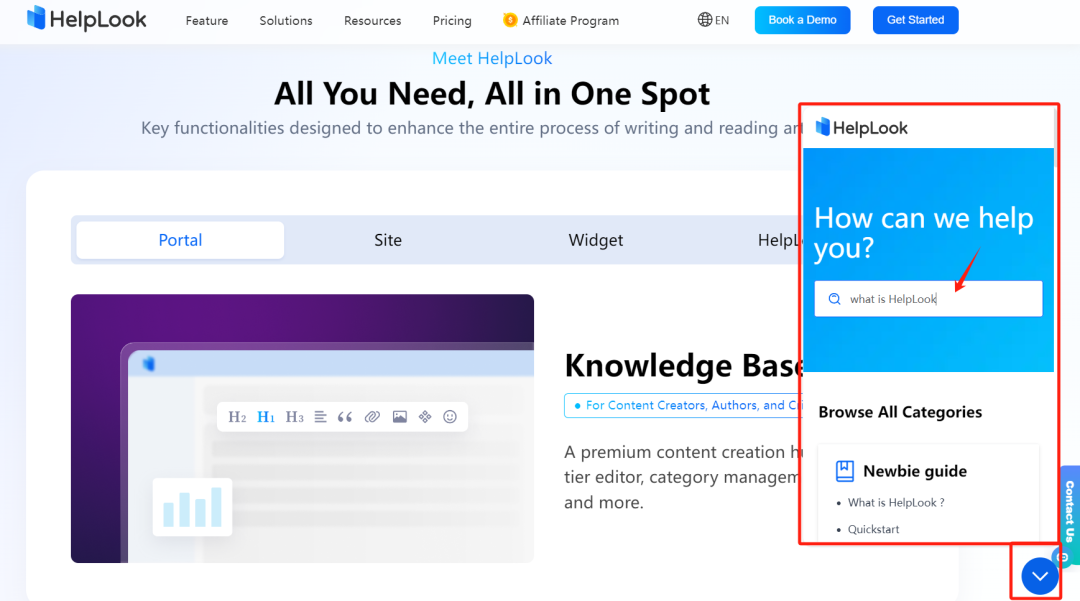Click the insert link icon in editor toolbar
Screen dimensions: 1080x601
[373, 417]
